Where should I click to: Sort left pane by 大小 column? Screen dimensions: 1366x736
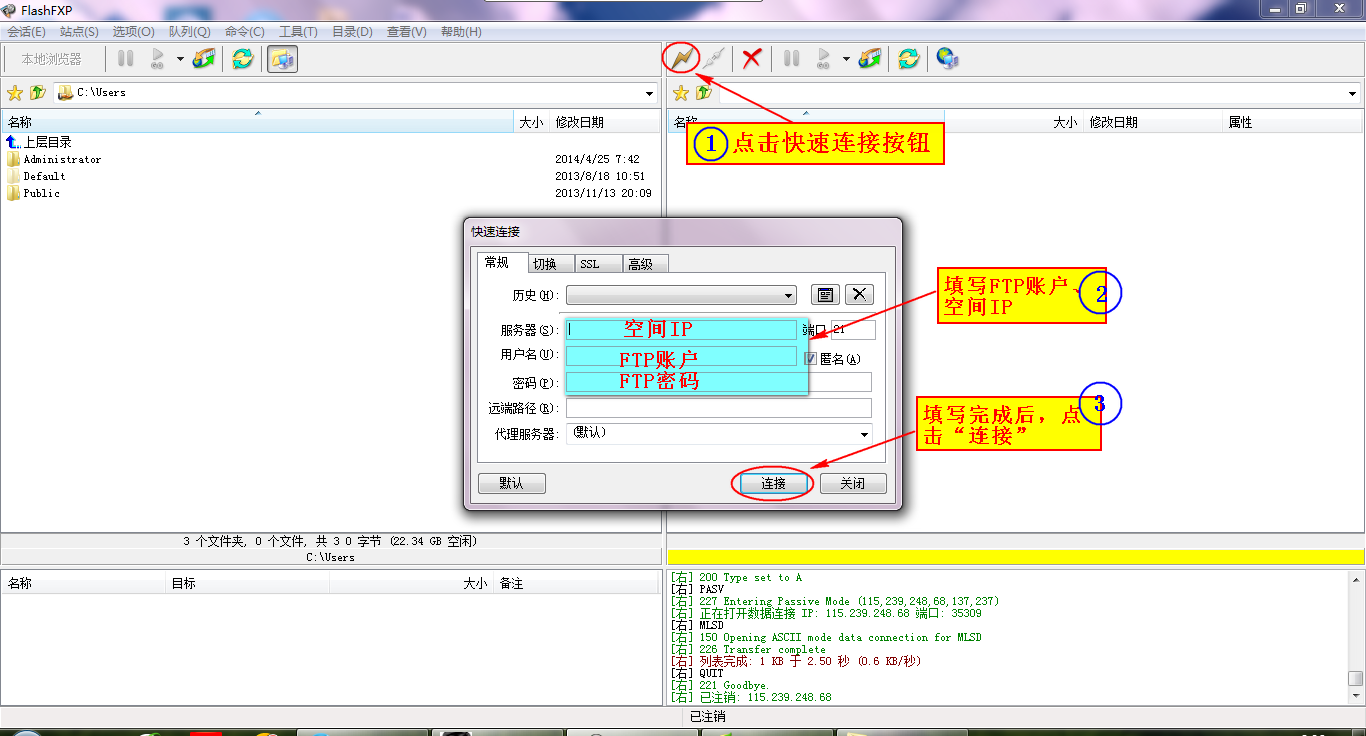531,122
